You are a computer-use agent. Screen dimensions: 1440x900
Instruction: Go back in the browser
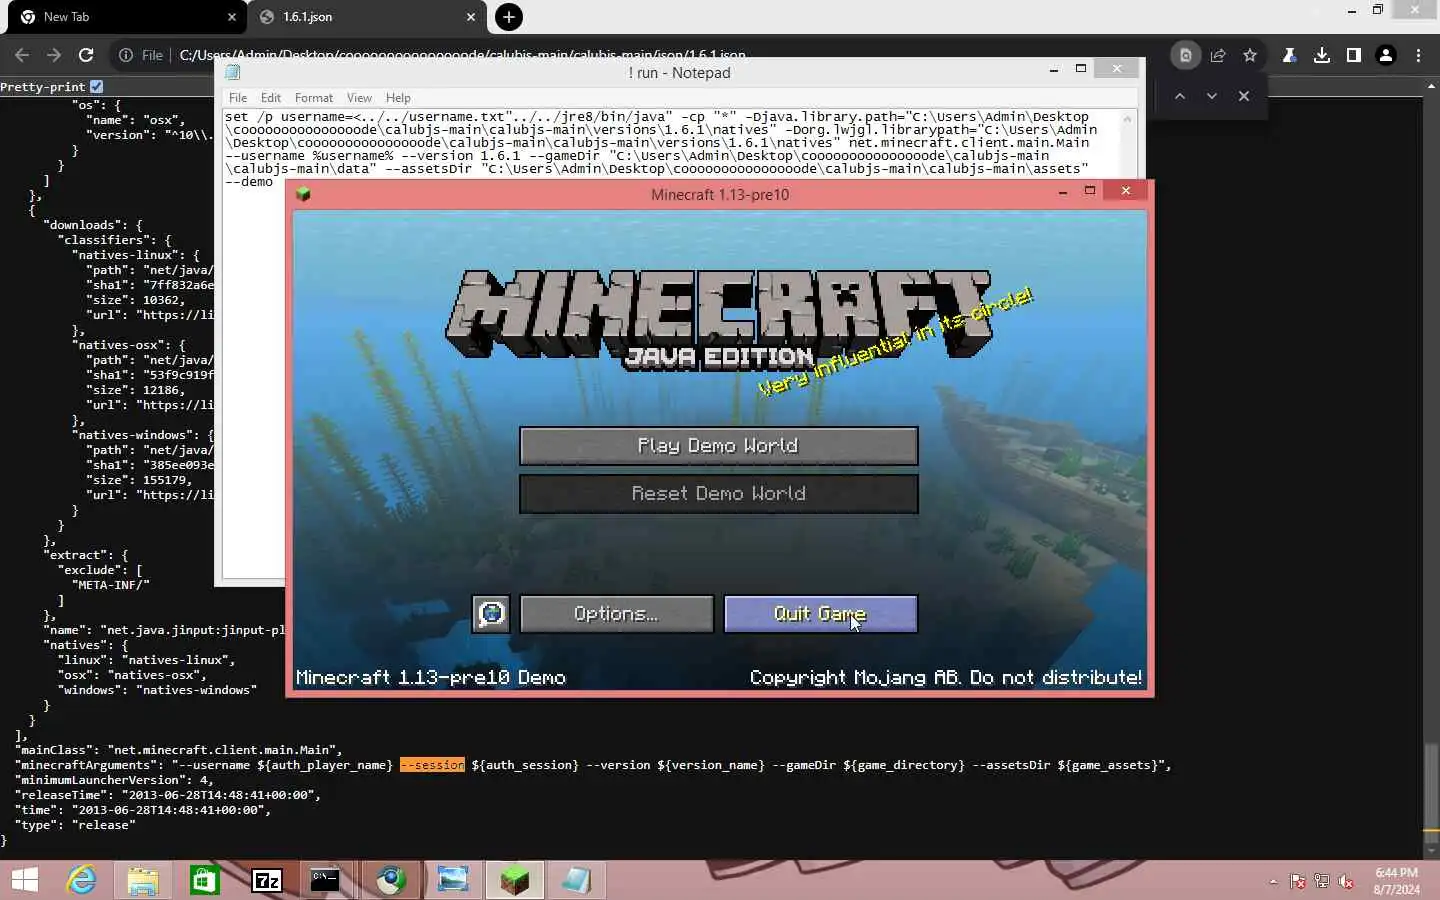pos(22,56)
